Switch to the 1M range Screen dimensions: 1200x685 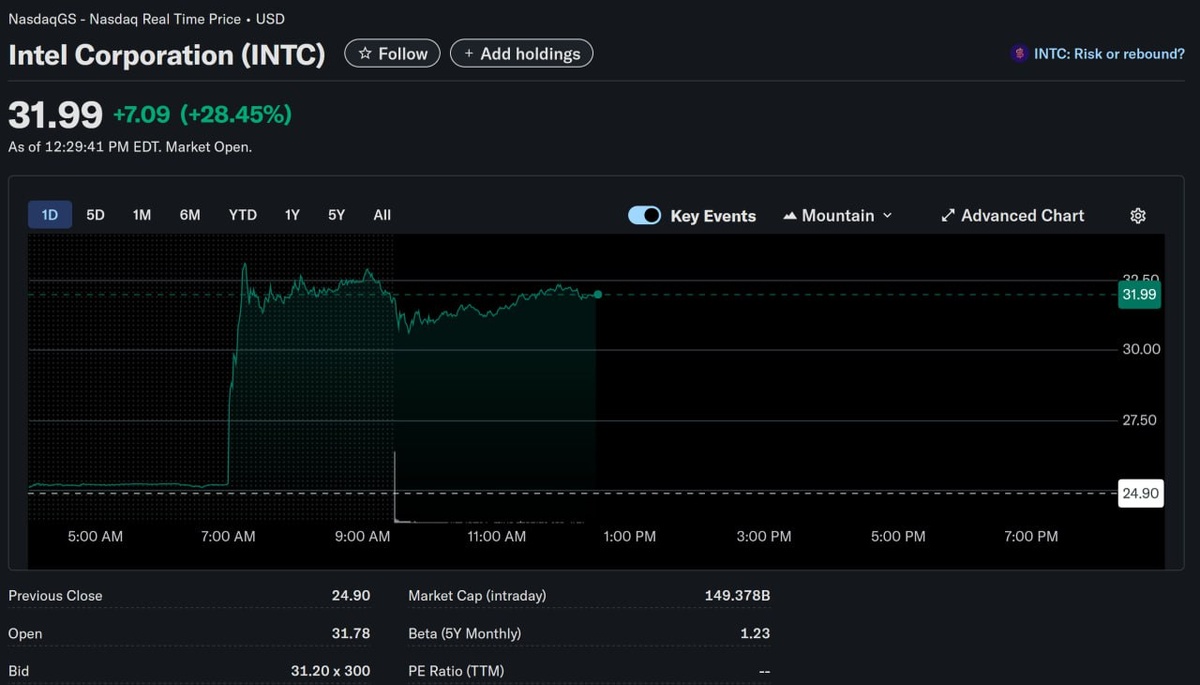[x=142, y=215]
